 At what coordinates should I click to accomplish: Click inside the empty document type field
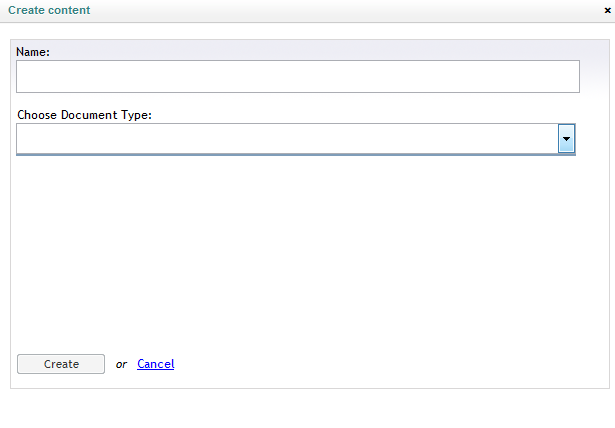click(287, 138)
